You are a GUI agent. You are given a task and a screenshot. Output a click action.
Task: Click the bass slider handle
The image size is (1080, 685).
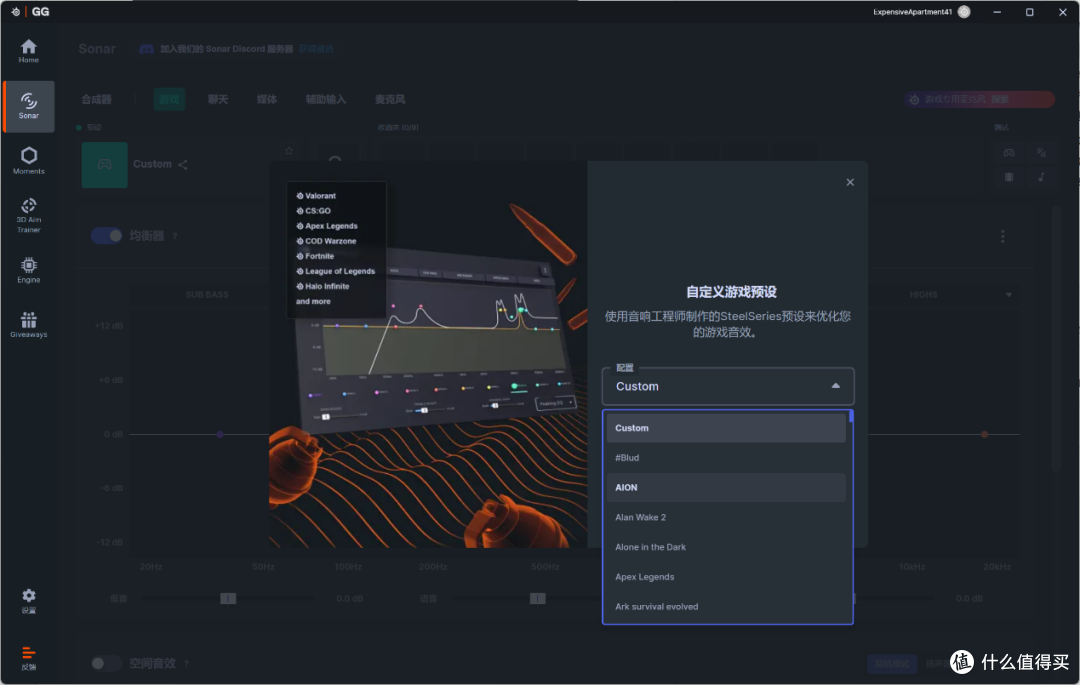tap(228, 598)
